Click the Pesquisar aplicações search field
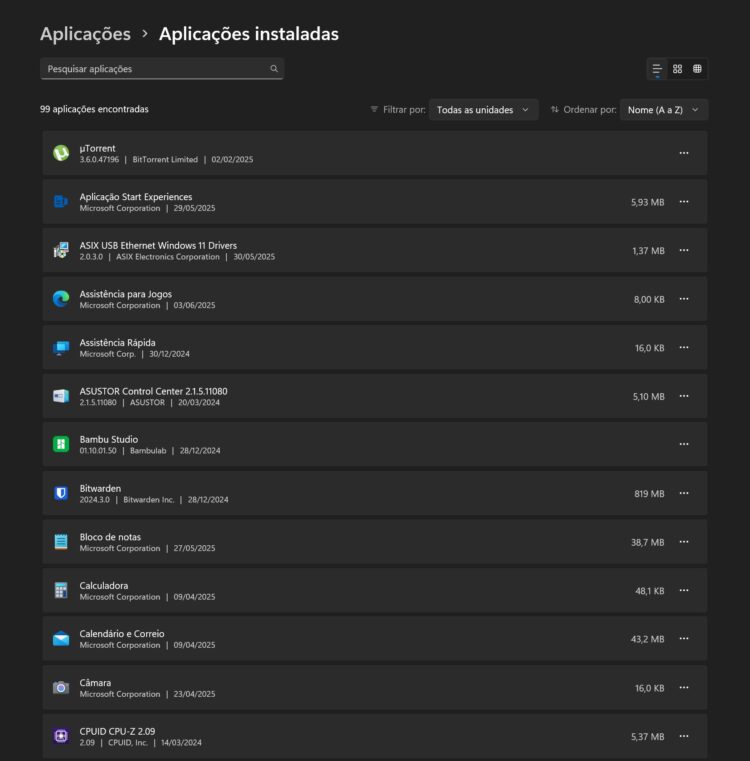750x761 pixels. click(x=155, y=69)
